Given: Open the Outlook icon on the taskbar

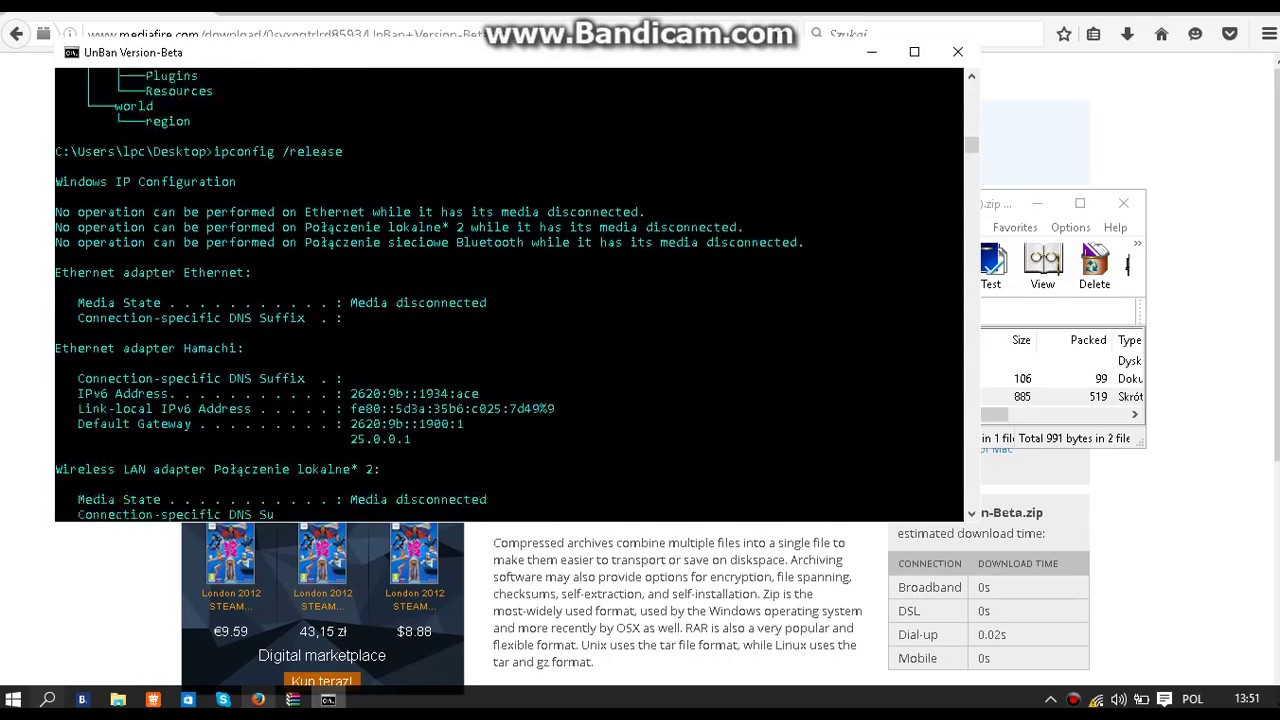Looking at the screenshot, I should [188, 700].
